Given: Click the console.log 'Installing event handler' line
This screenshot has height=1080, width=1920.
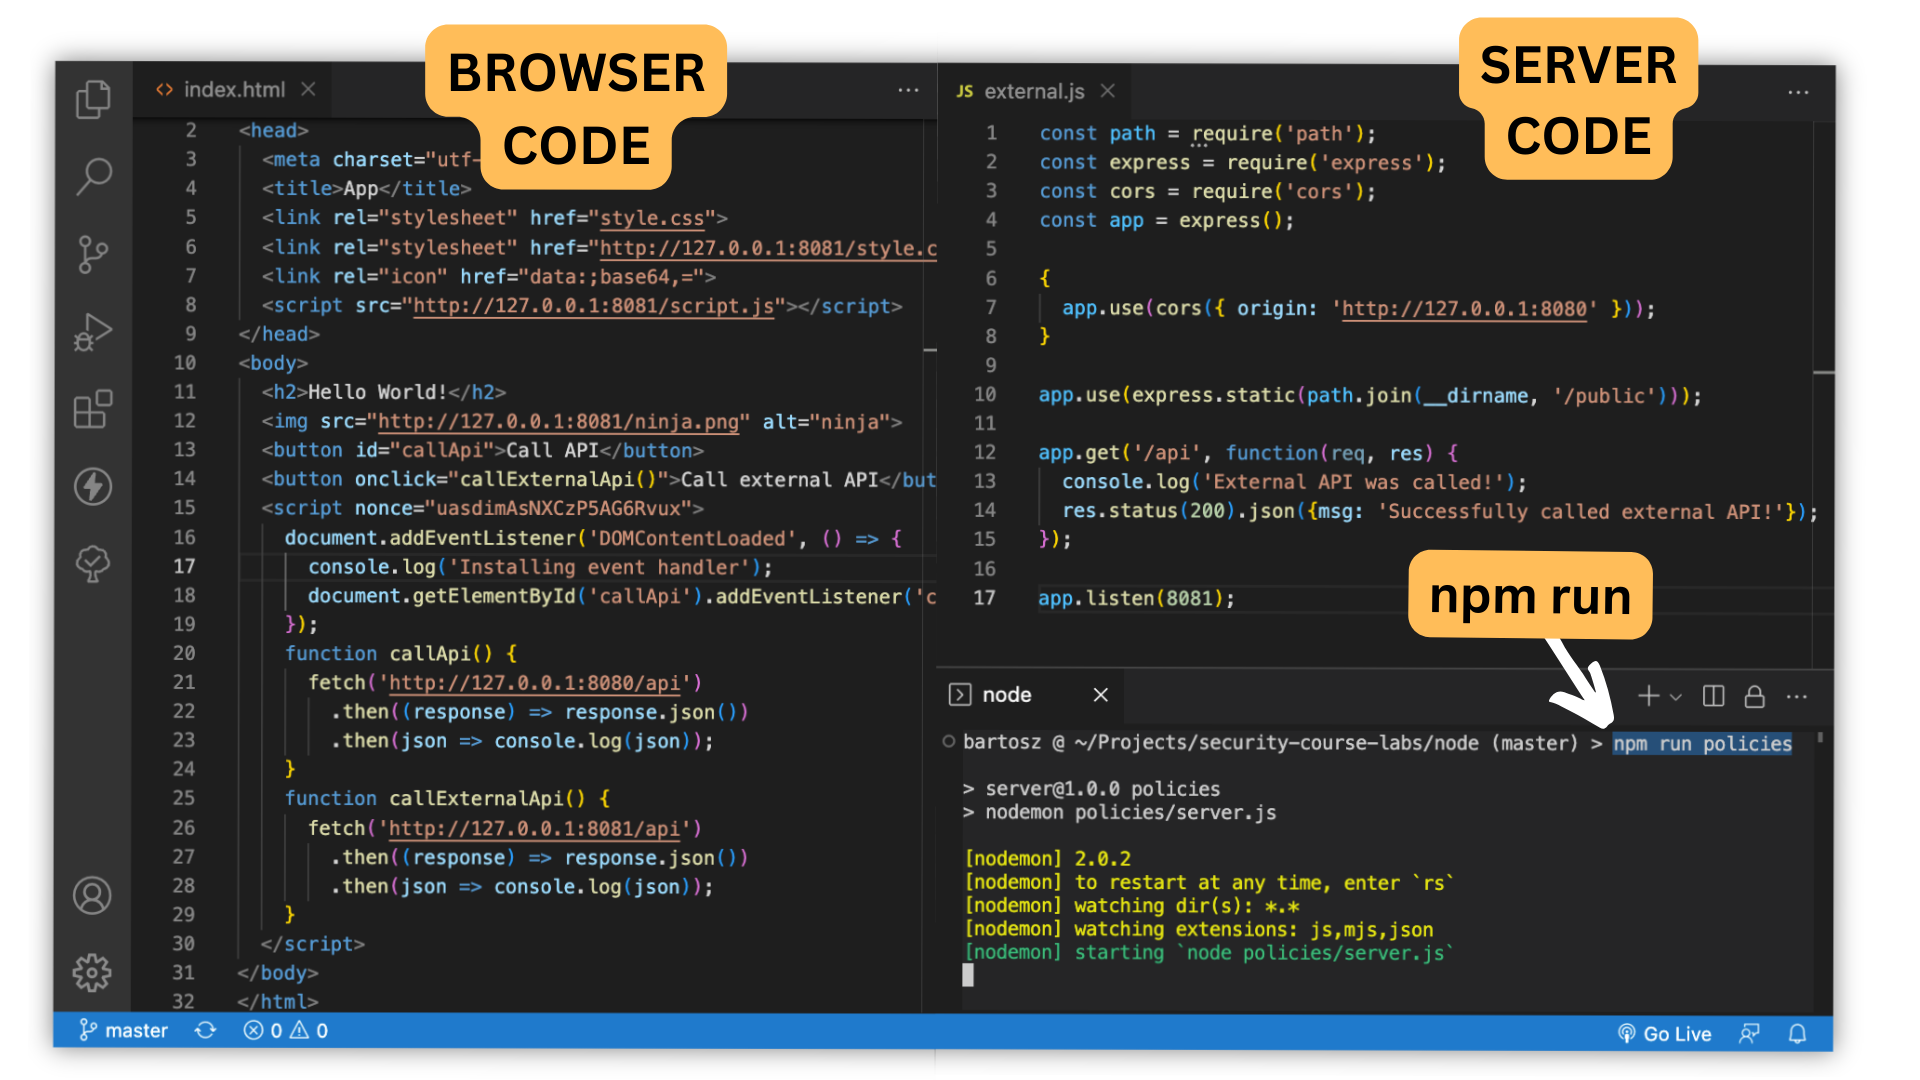Looking at the screenshot, I should click(540, 568).
